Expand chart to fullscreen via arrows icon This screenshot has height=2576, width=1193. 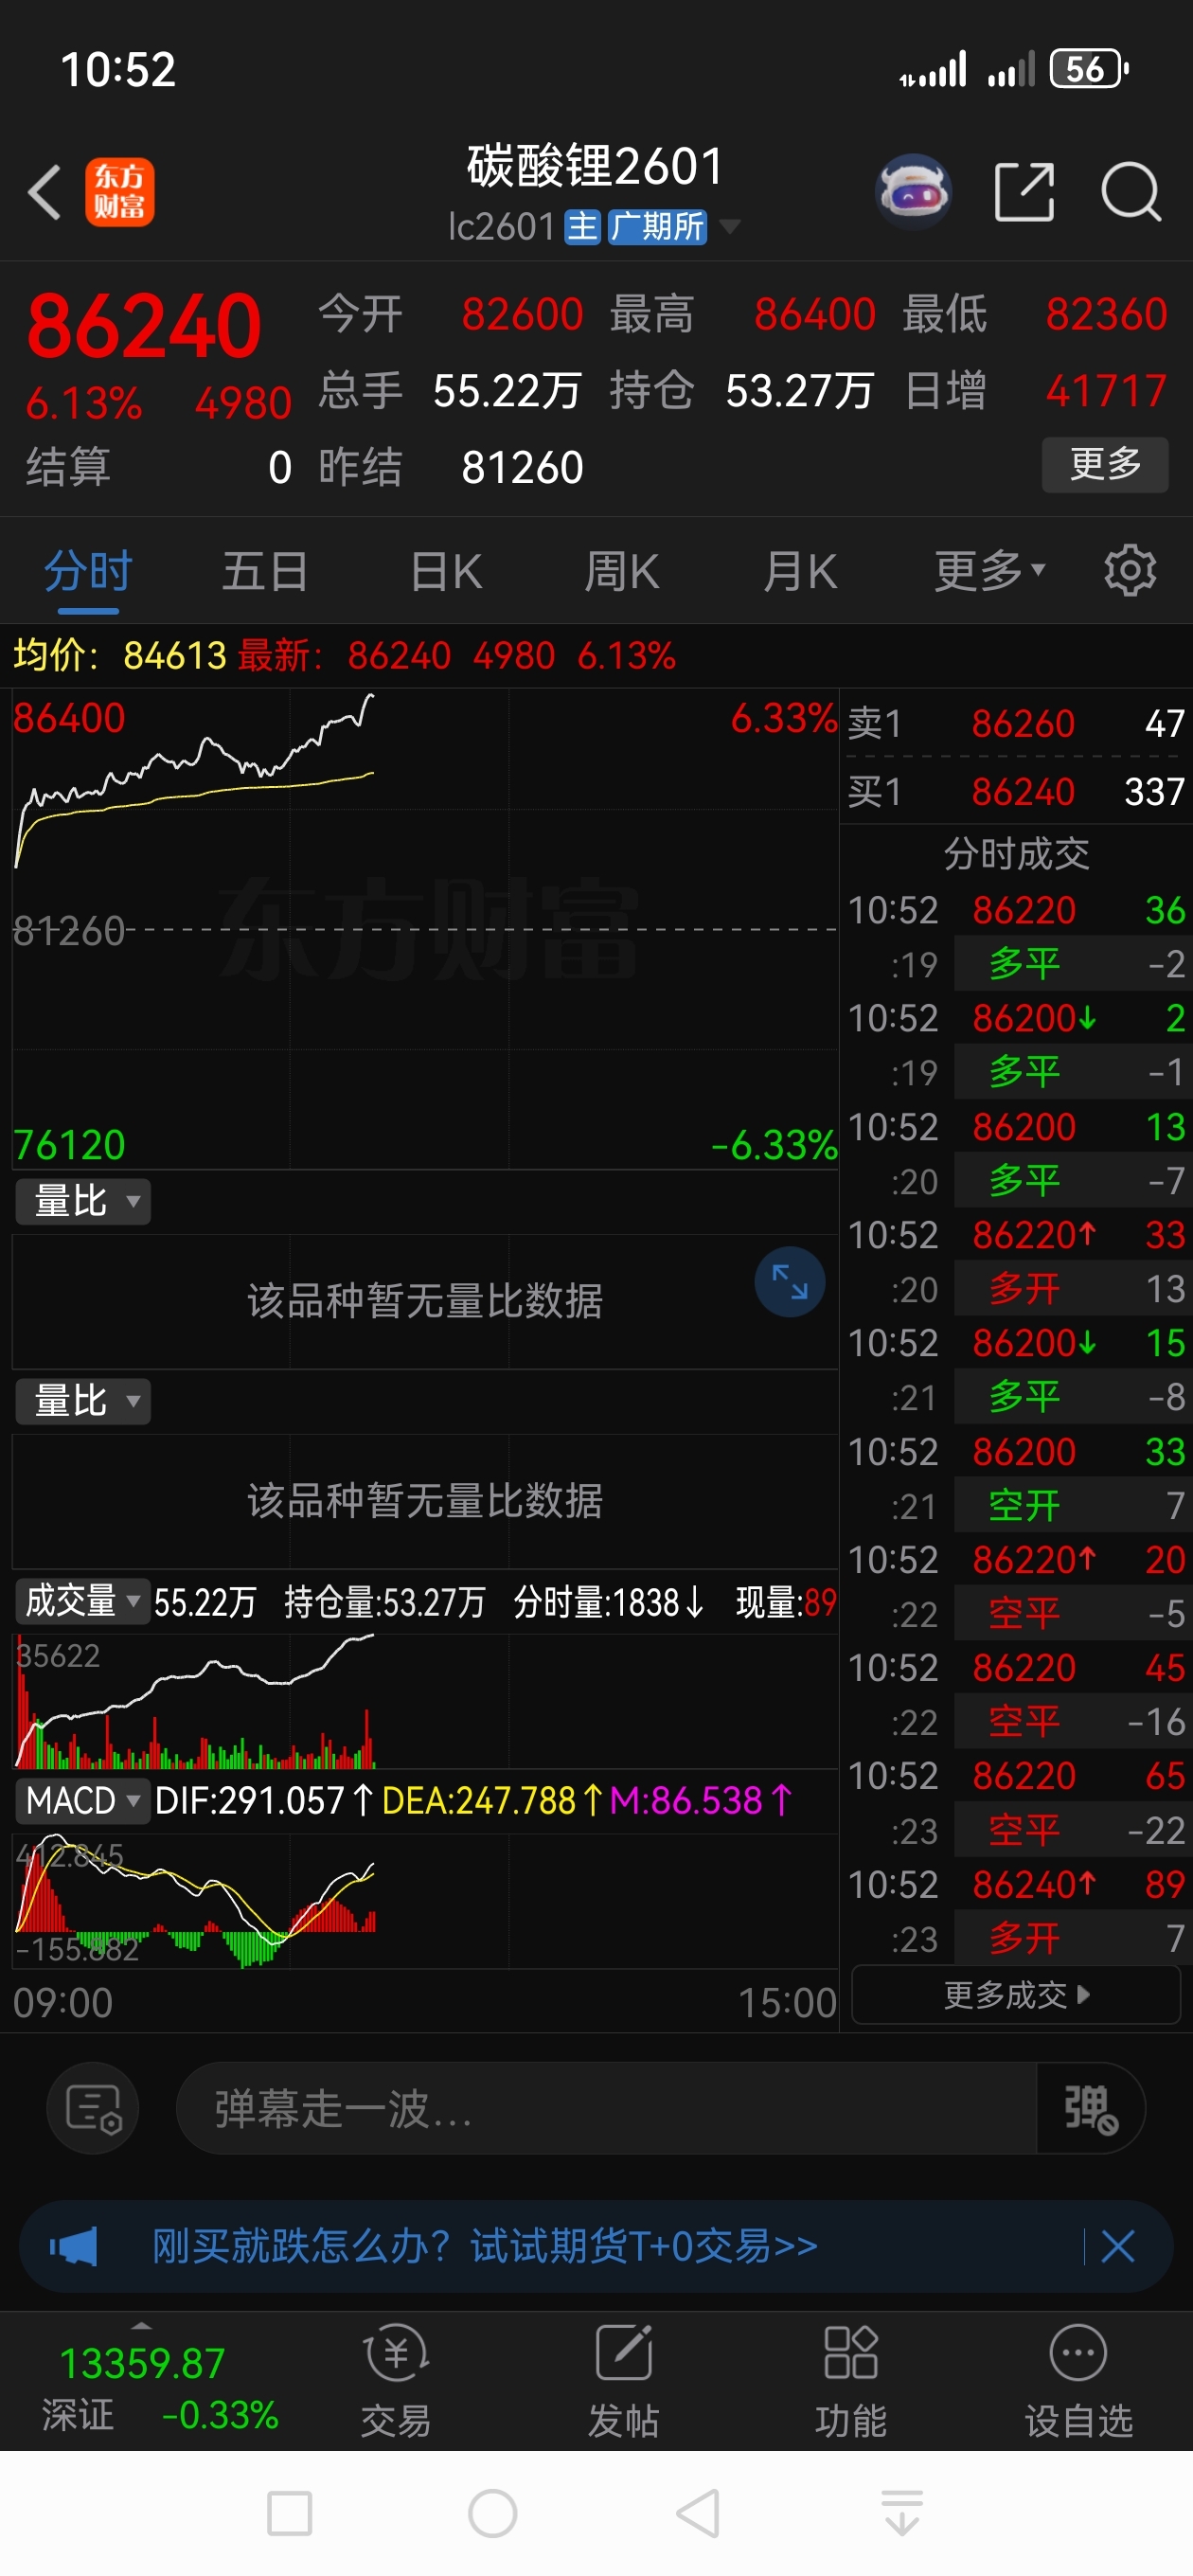point(790,1282)
